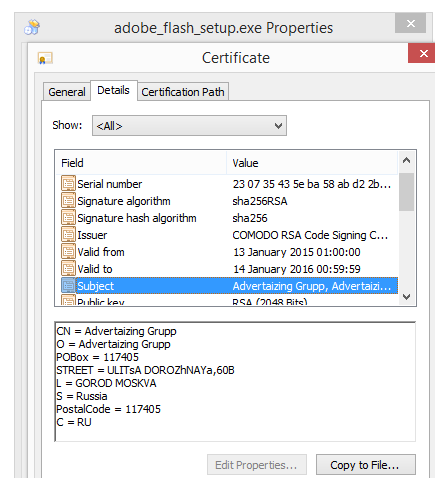Click the sha256RSA value

coord(260,201)
